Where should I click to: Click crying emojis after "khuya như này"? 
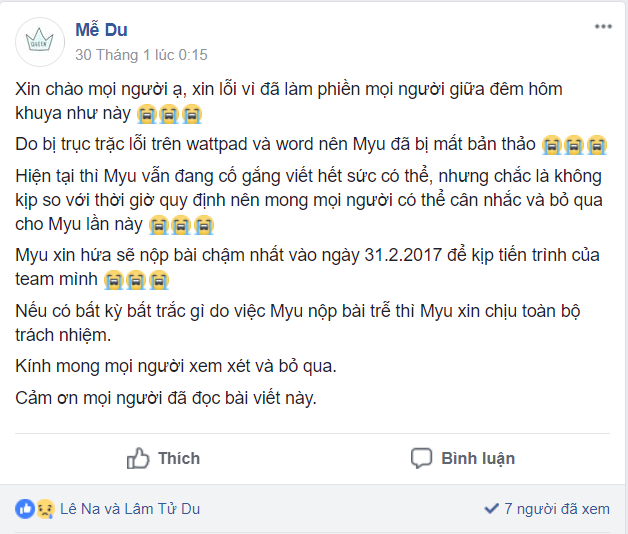[x=169, y=114]
